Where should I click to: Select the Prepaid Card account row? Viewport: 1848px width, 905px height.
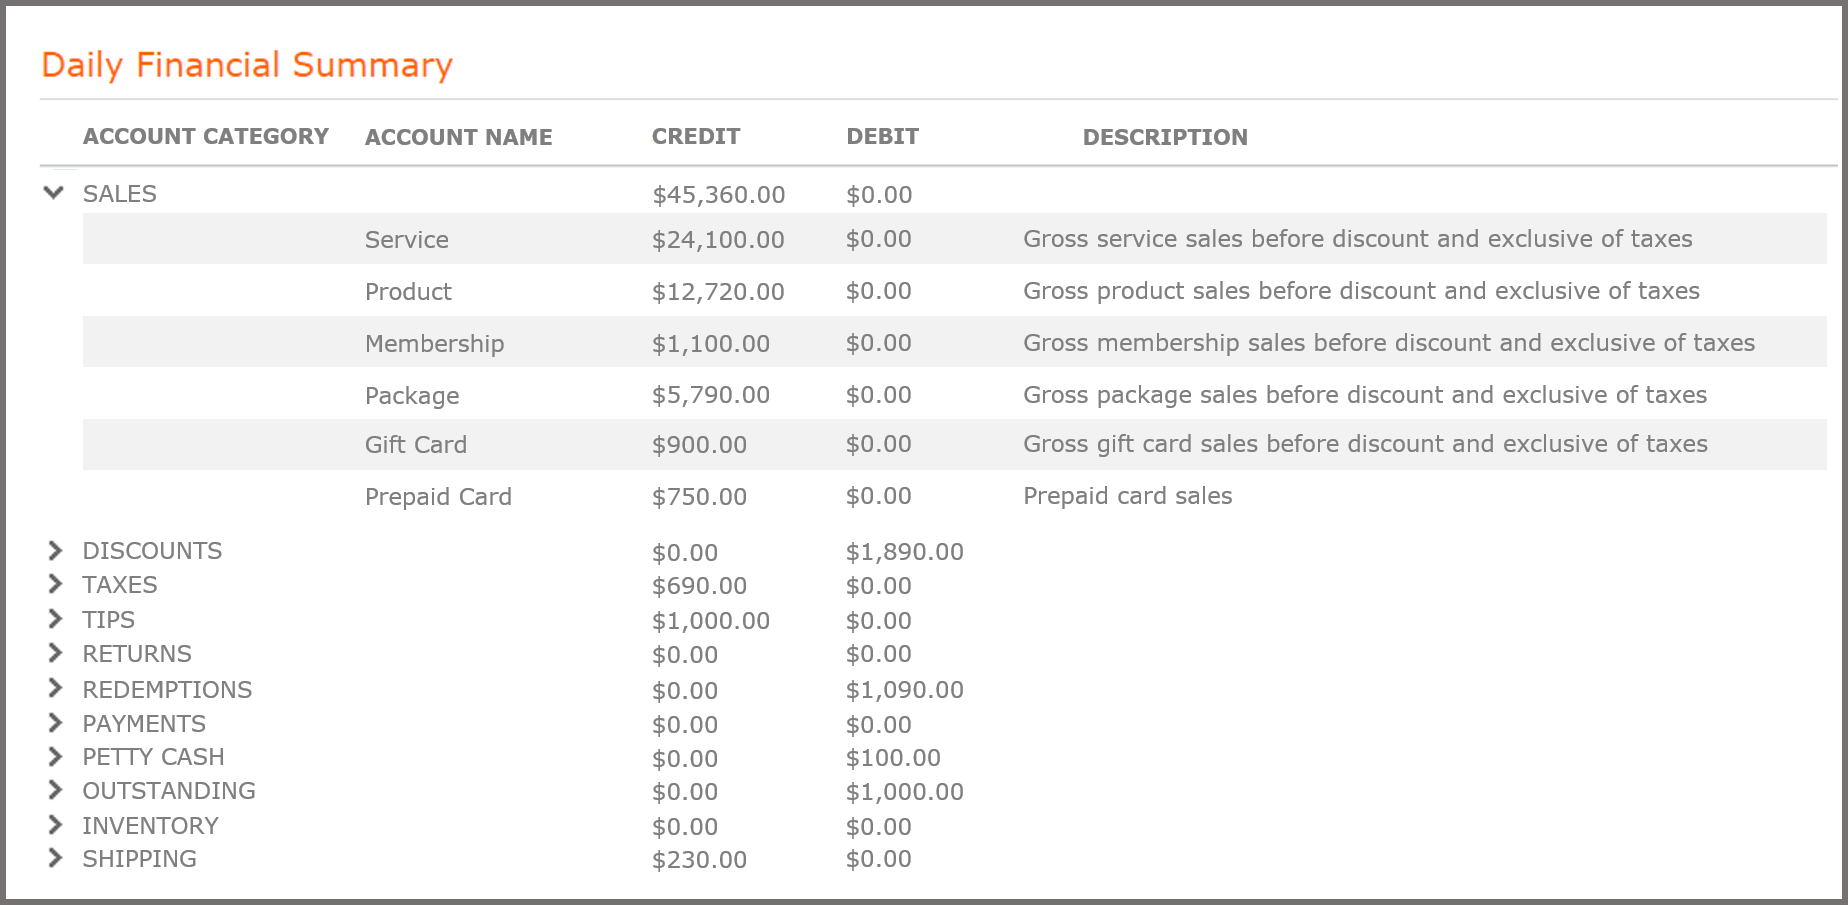click(x=437, y=496)
